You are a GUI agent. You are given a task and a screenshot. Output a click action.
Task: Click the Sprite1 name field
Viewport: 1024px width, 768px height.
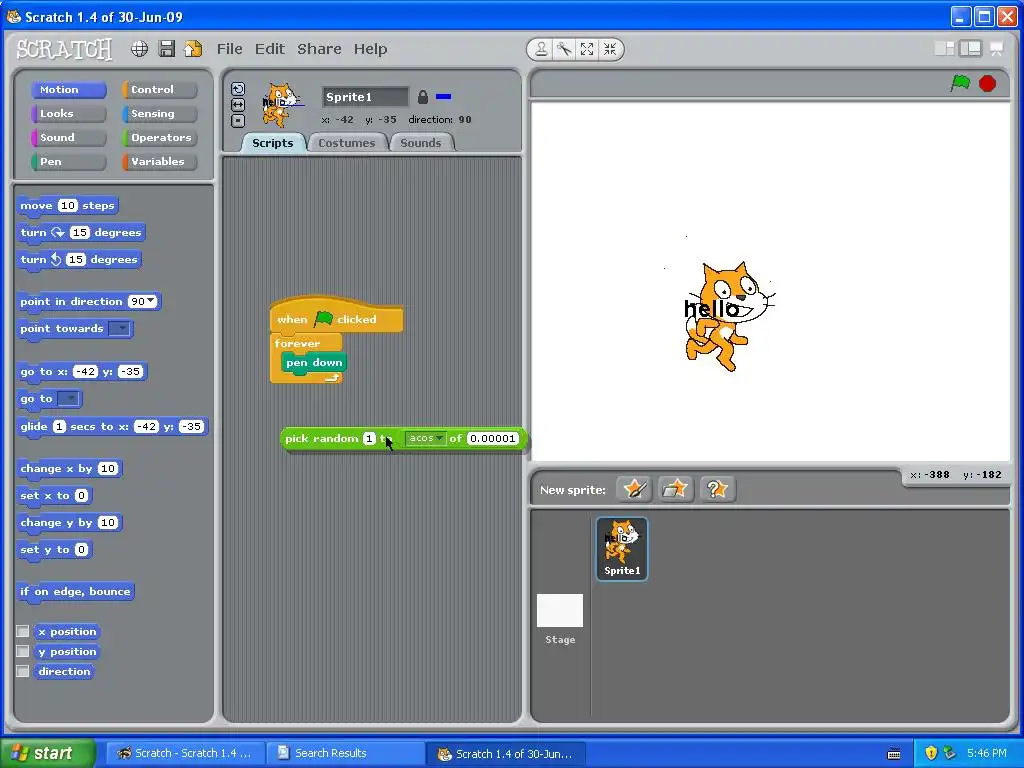(365, 97)
